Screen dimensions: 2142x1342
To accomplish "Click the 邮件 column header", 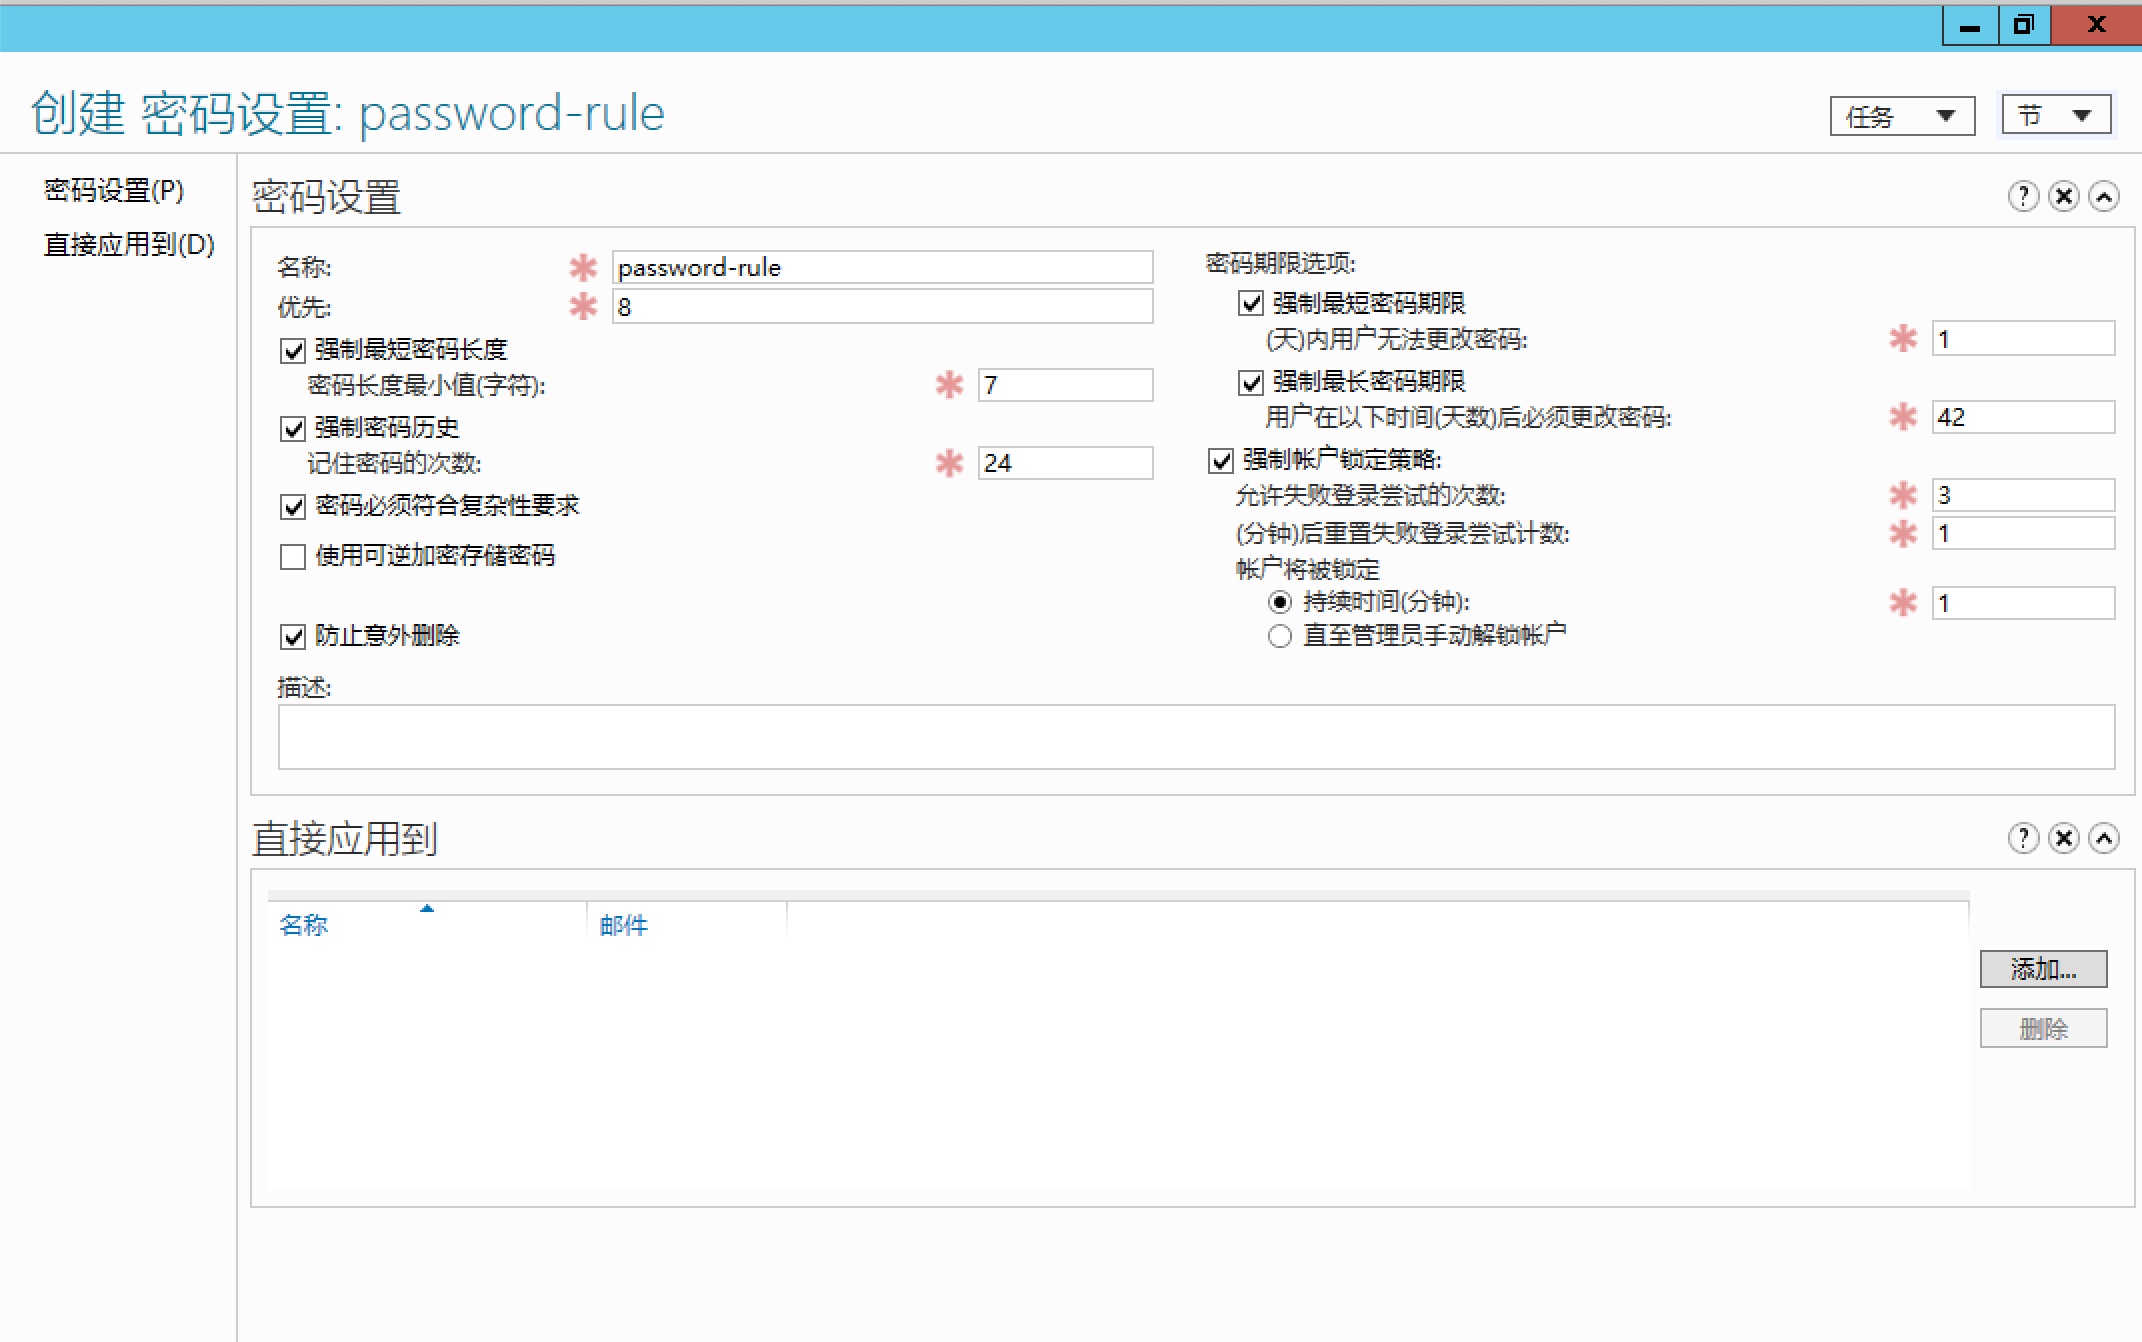I will [x=624, y=925].
